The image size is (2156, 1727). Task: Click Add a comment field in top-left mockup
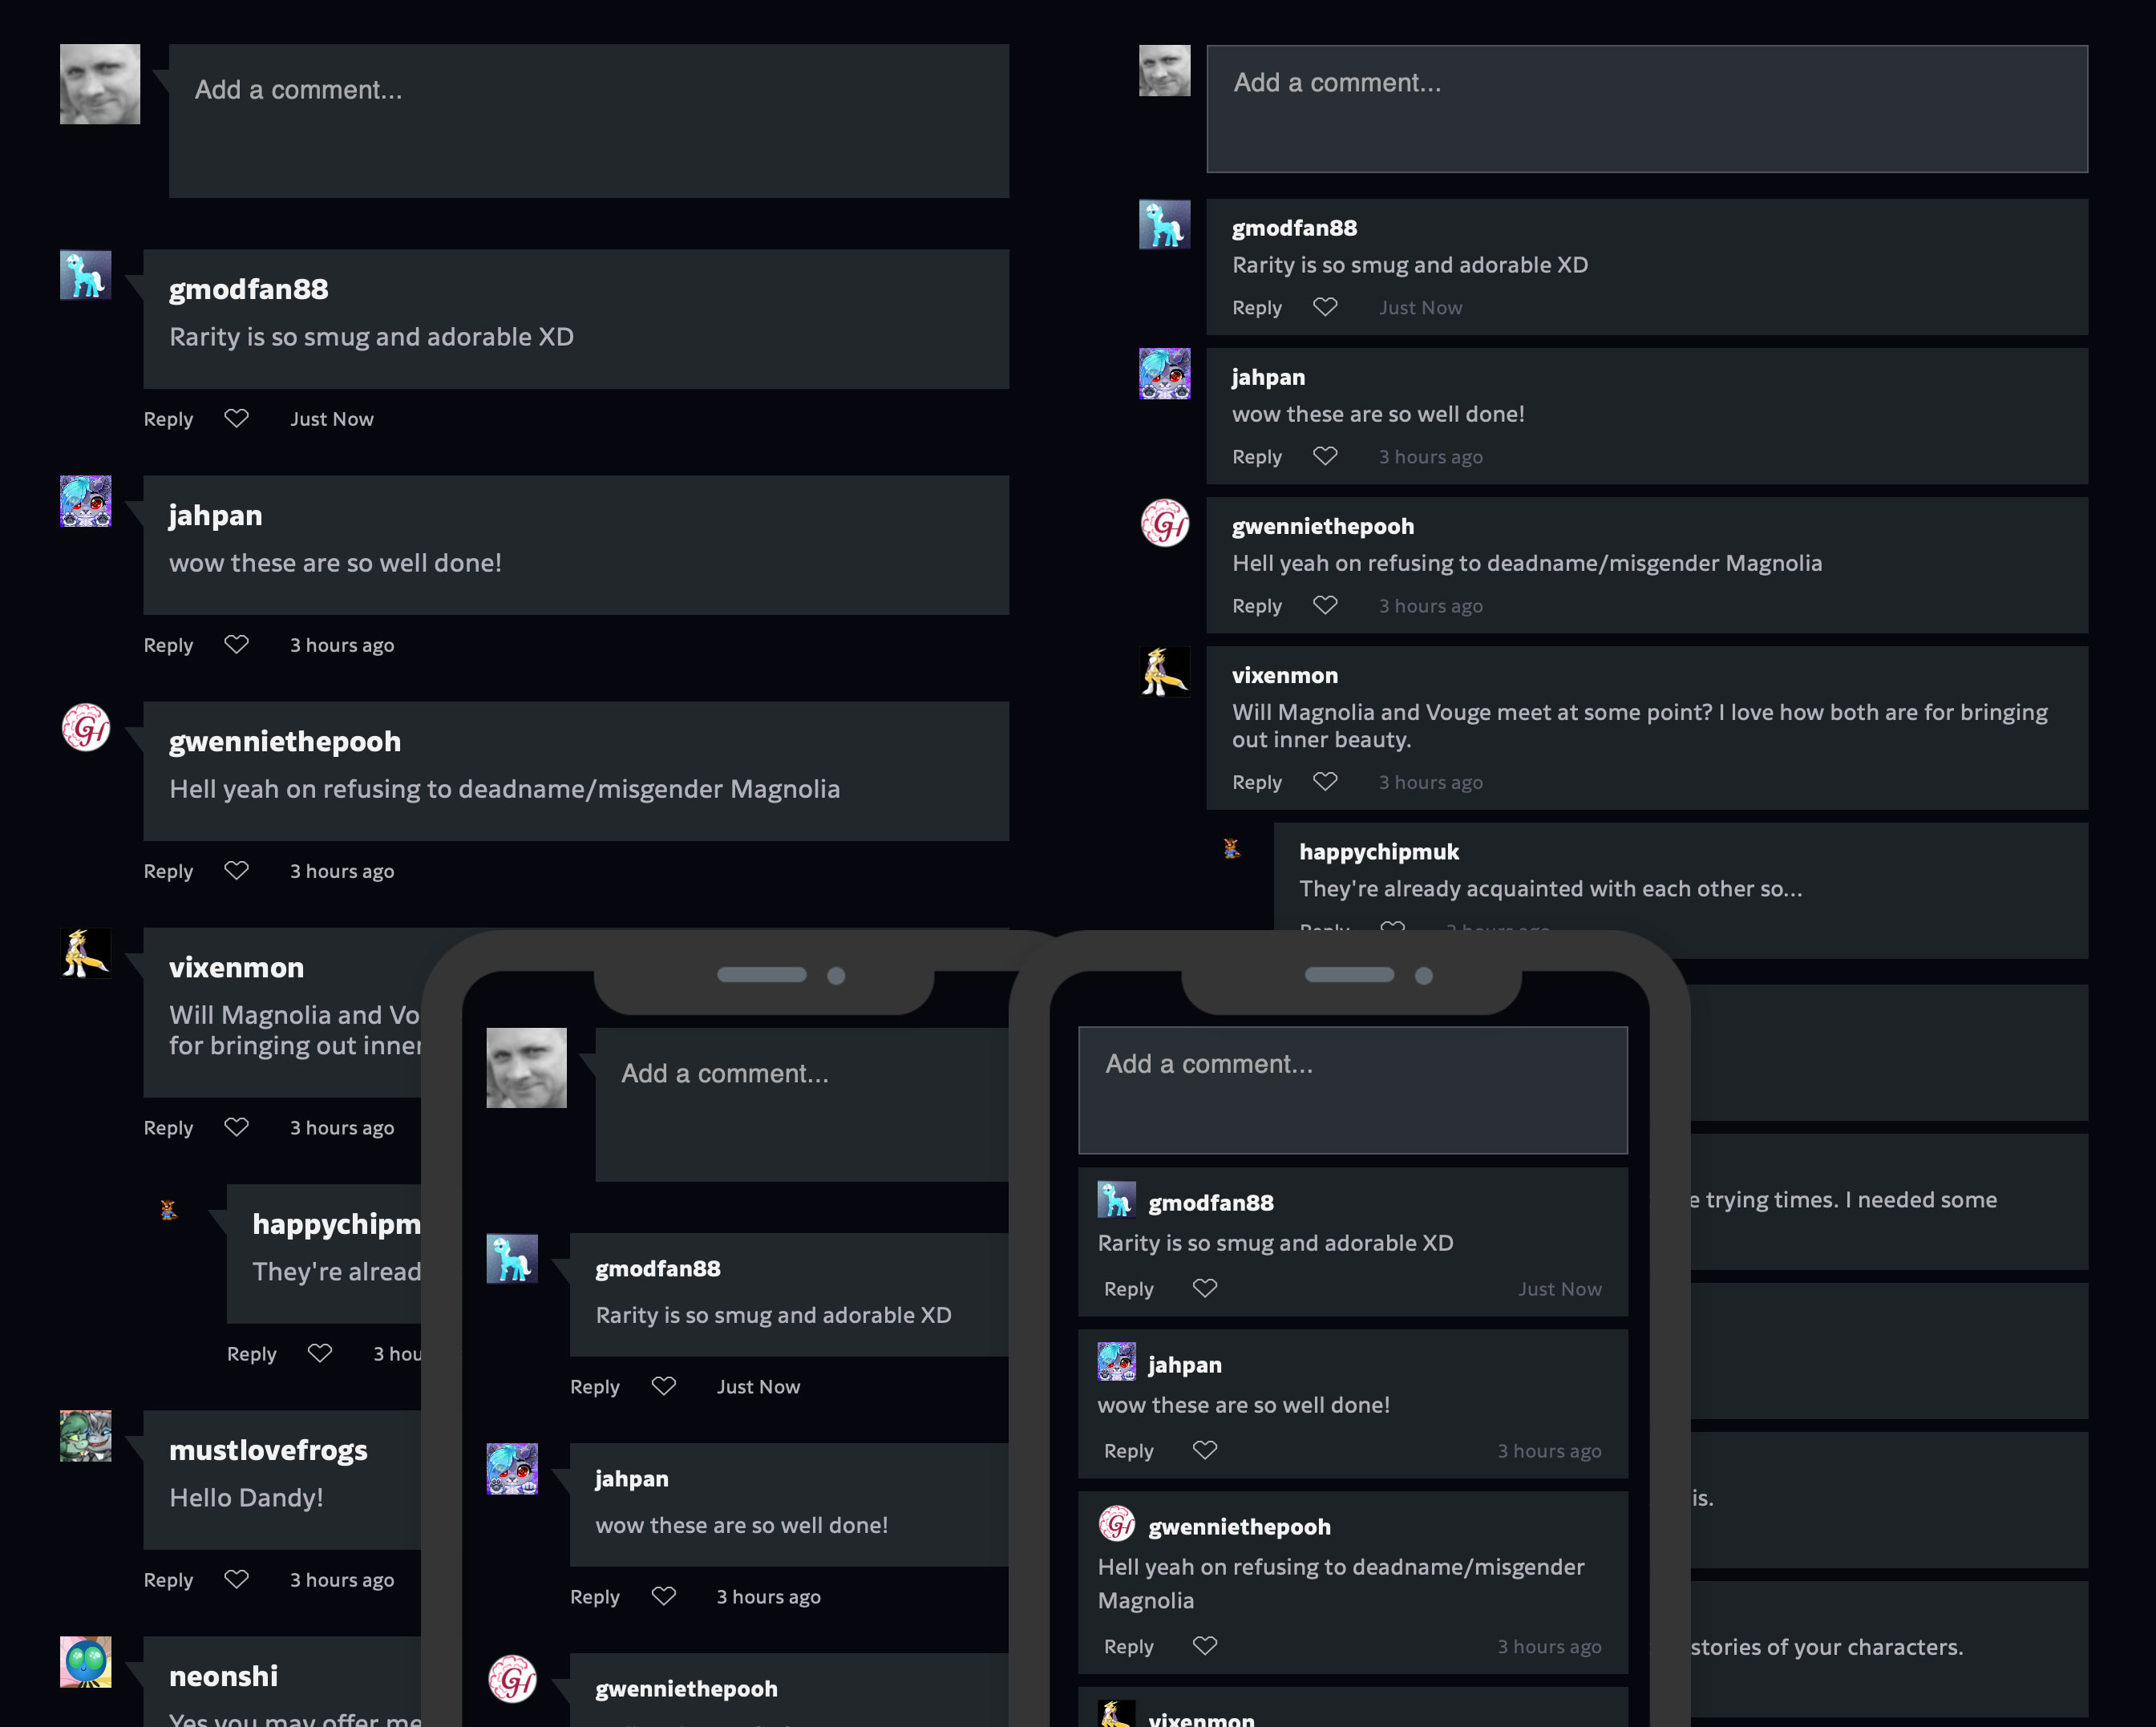(x=588, y=120)
